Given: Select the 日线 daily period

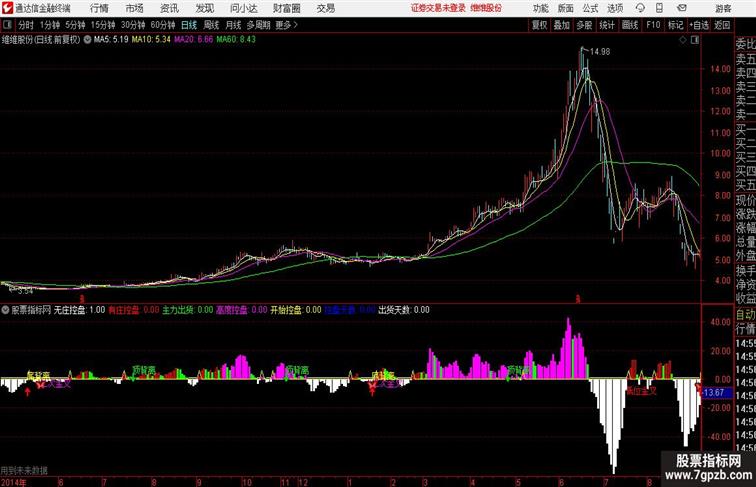Looking at the screenshot, I should tap(189, 25).
